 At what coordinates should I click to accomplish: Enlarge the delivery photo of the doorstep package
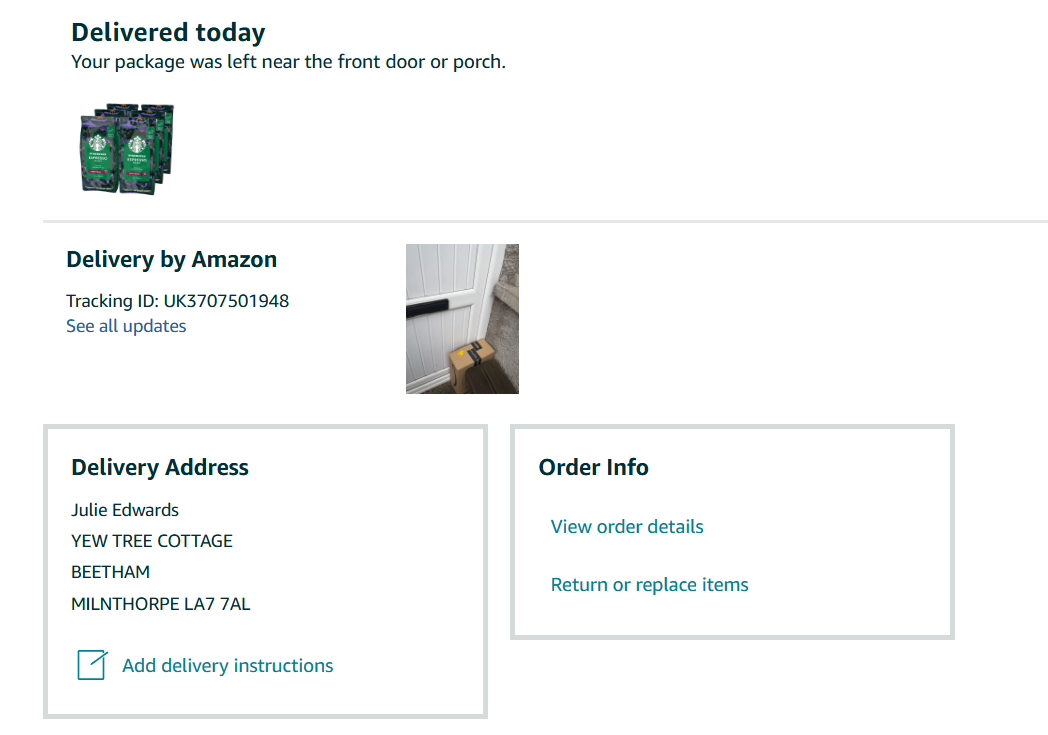click(462, 319)
